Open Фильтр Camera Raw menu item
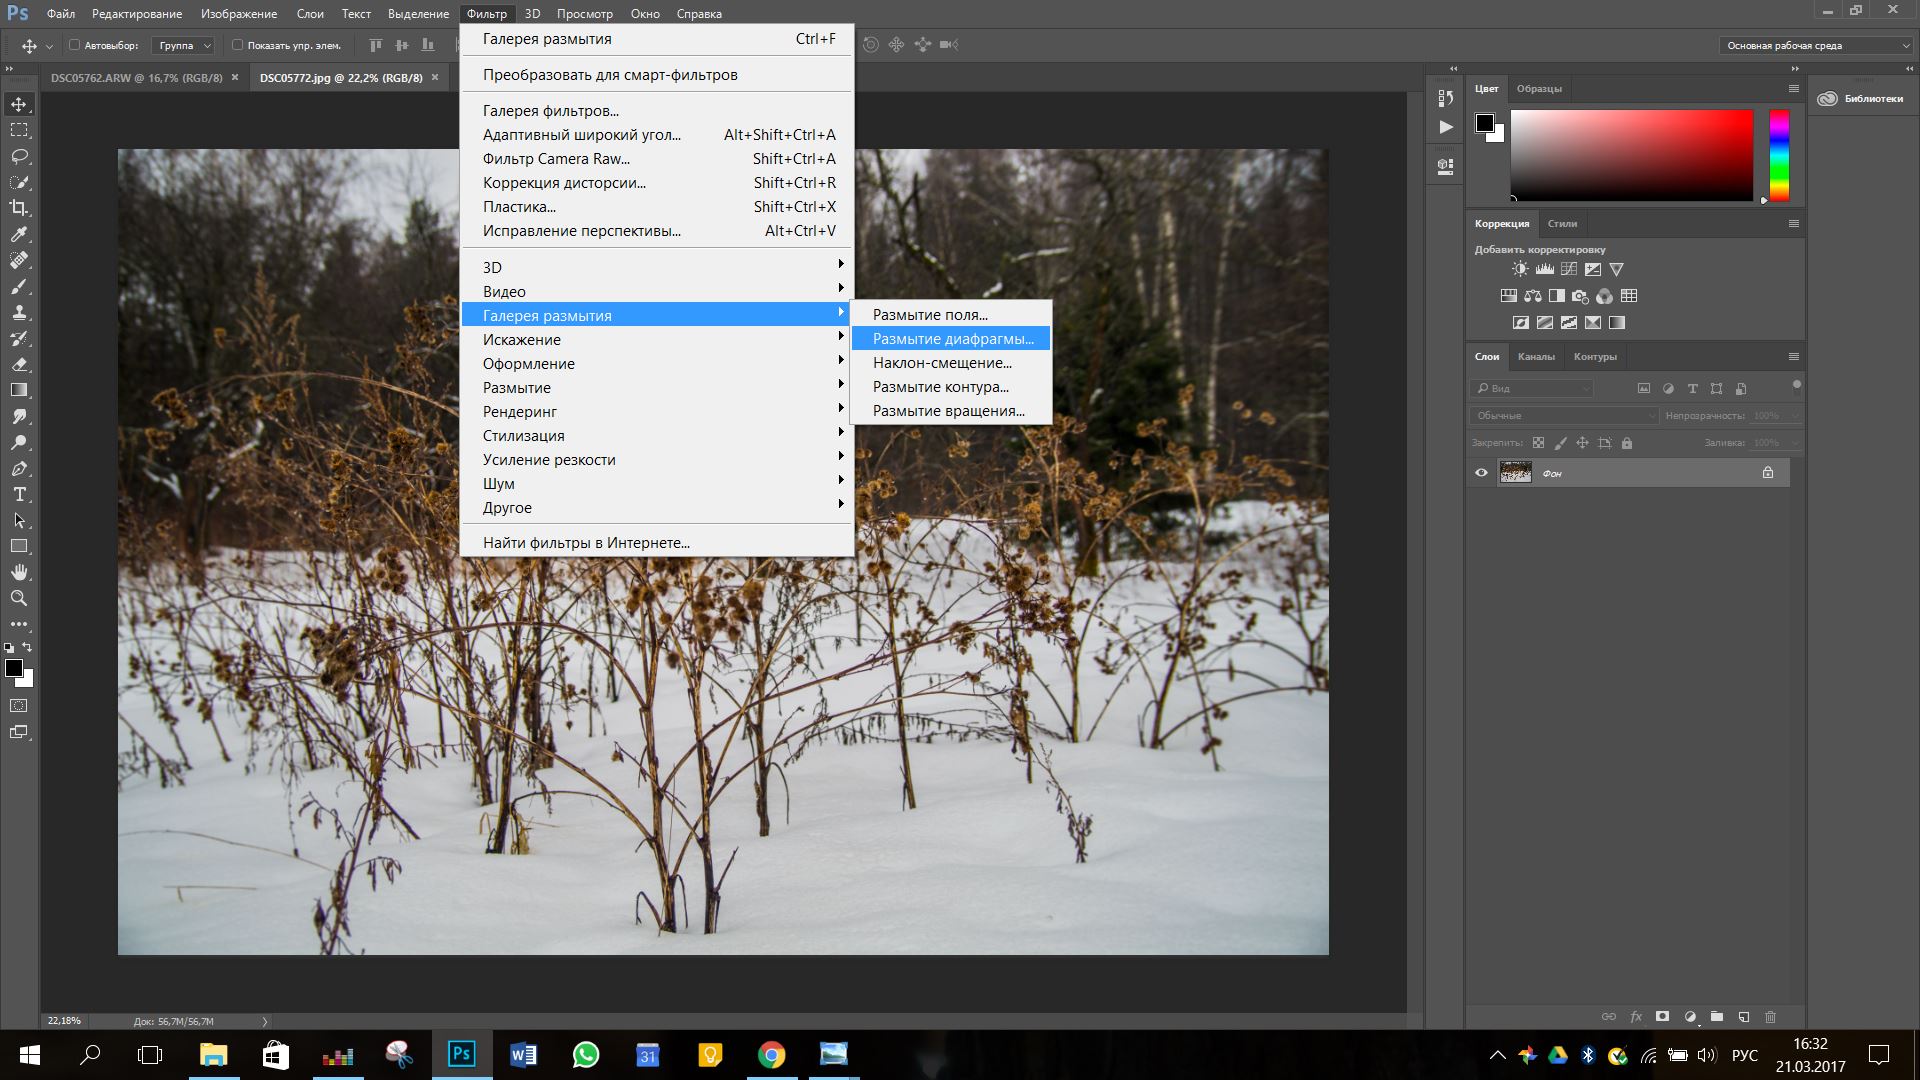This screenshot has width=1920, height=1080. pos(656,158)
